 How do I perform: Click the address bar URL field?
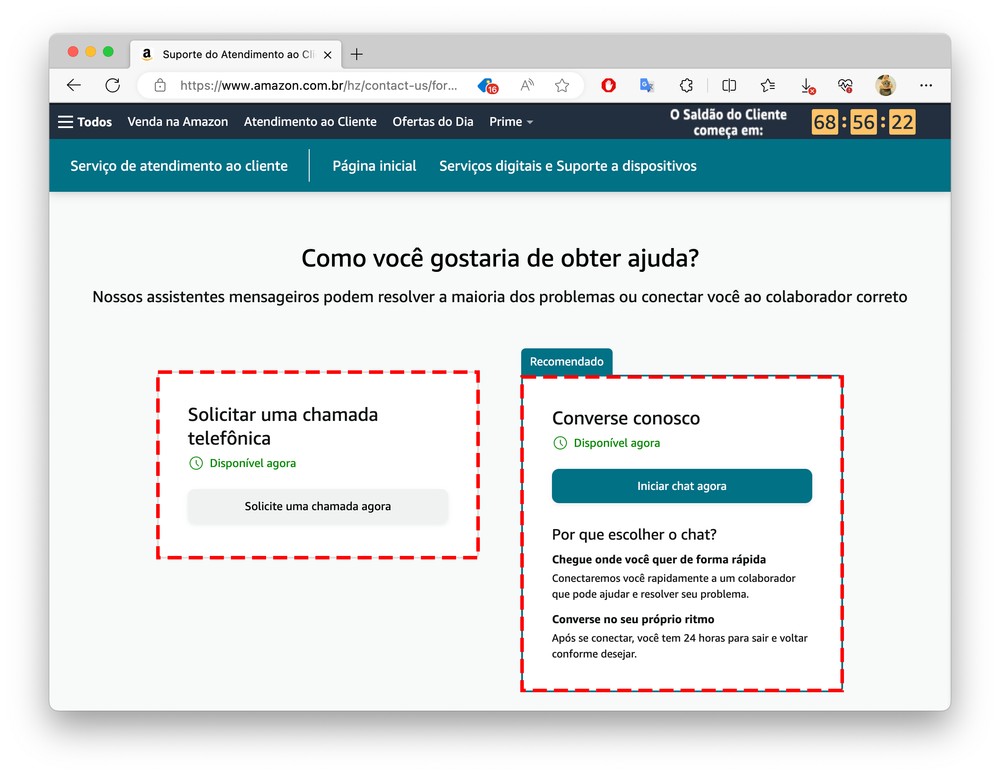pyautogui.click(x=318, y=85)
